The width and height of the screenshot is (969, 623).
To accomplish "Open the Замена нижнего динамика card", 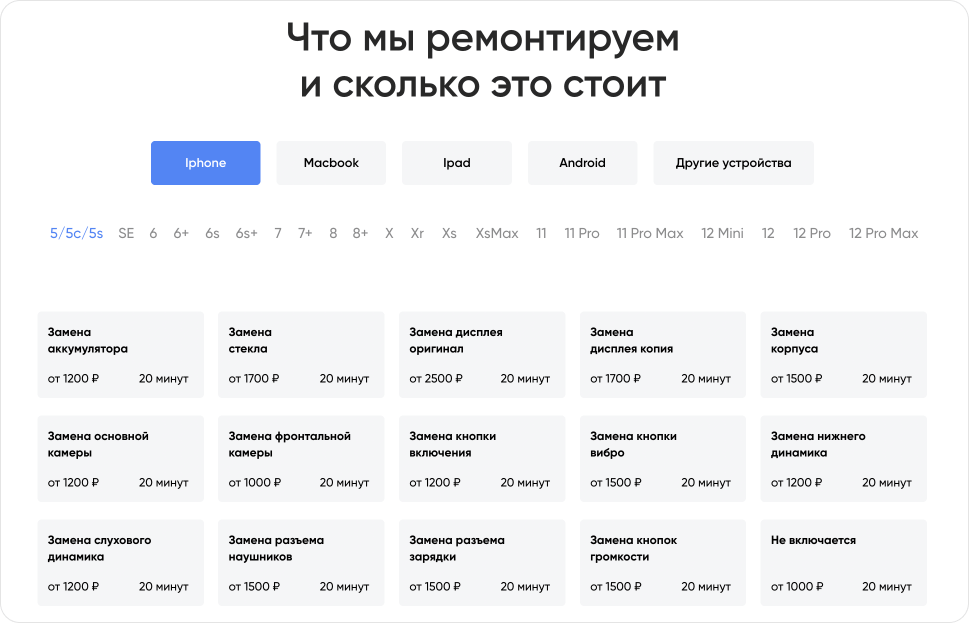I will [x=844, y=459].
